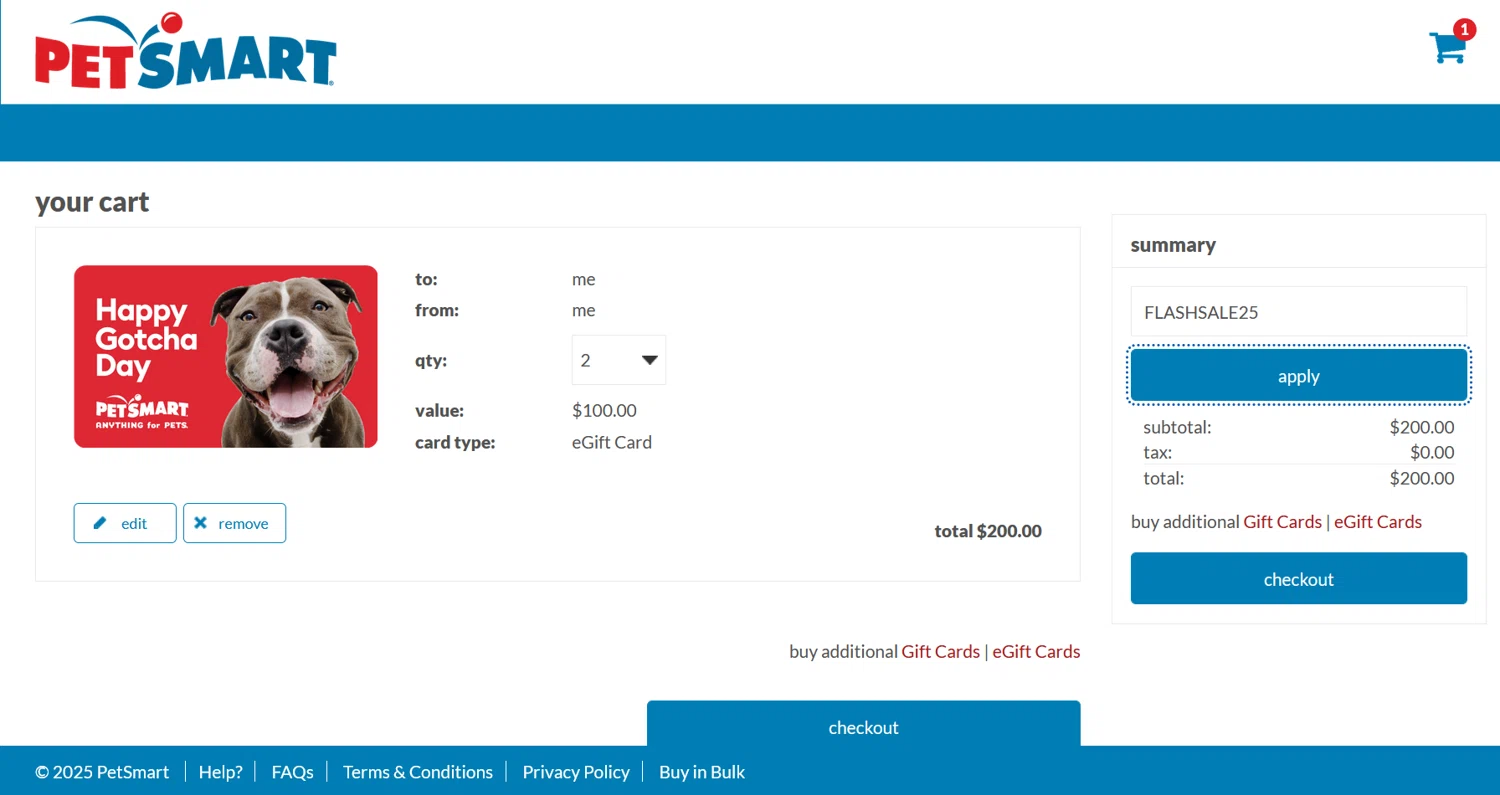Open the qty dropdown showing 2
Viewport: 1500px width, 795px height.
pyautogui.click(x=619, y=360)
